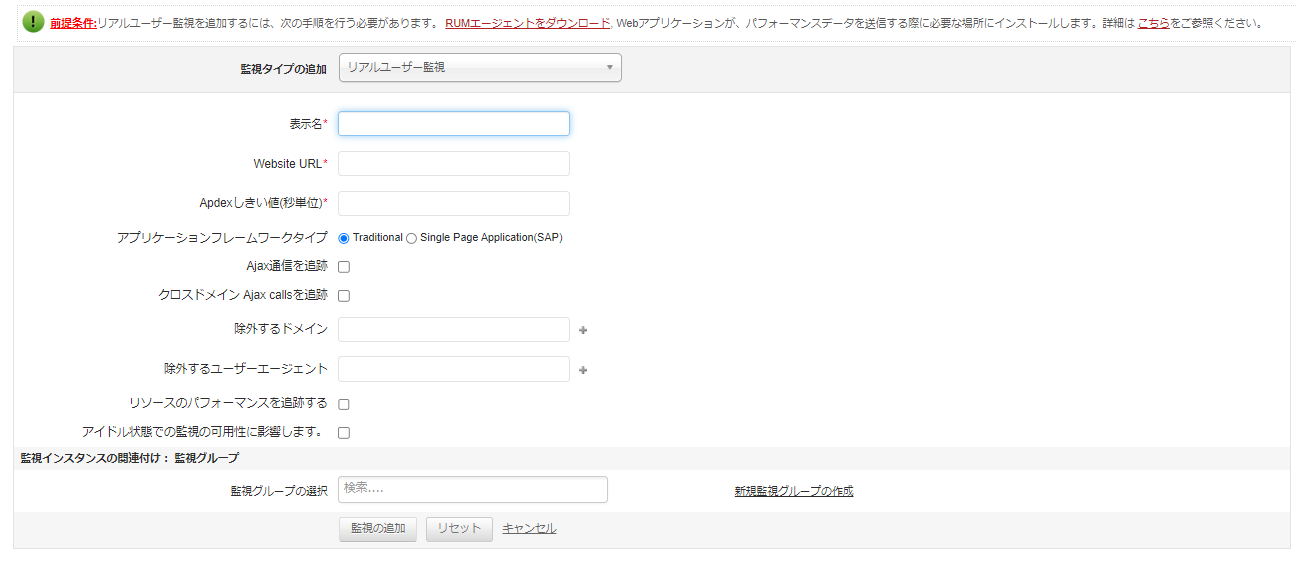Click the Apdexしきい値 input field
The width and height of the screenshot is (1297, 562).
click(454, 204)
